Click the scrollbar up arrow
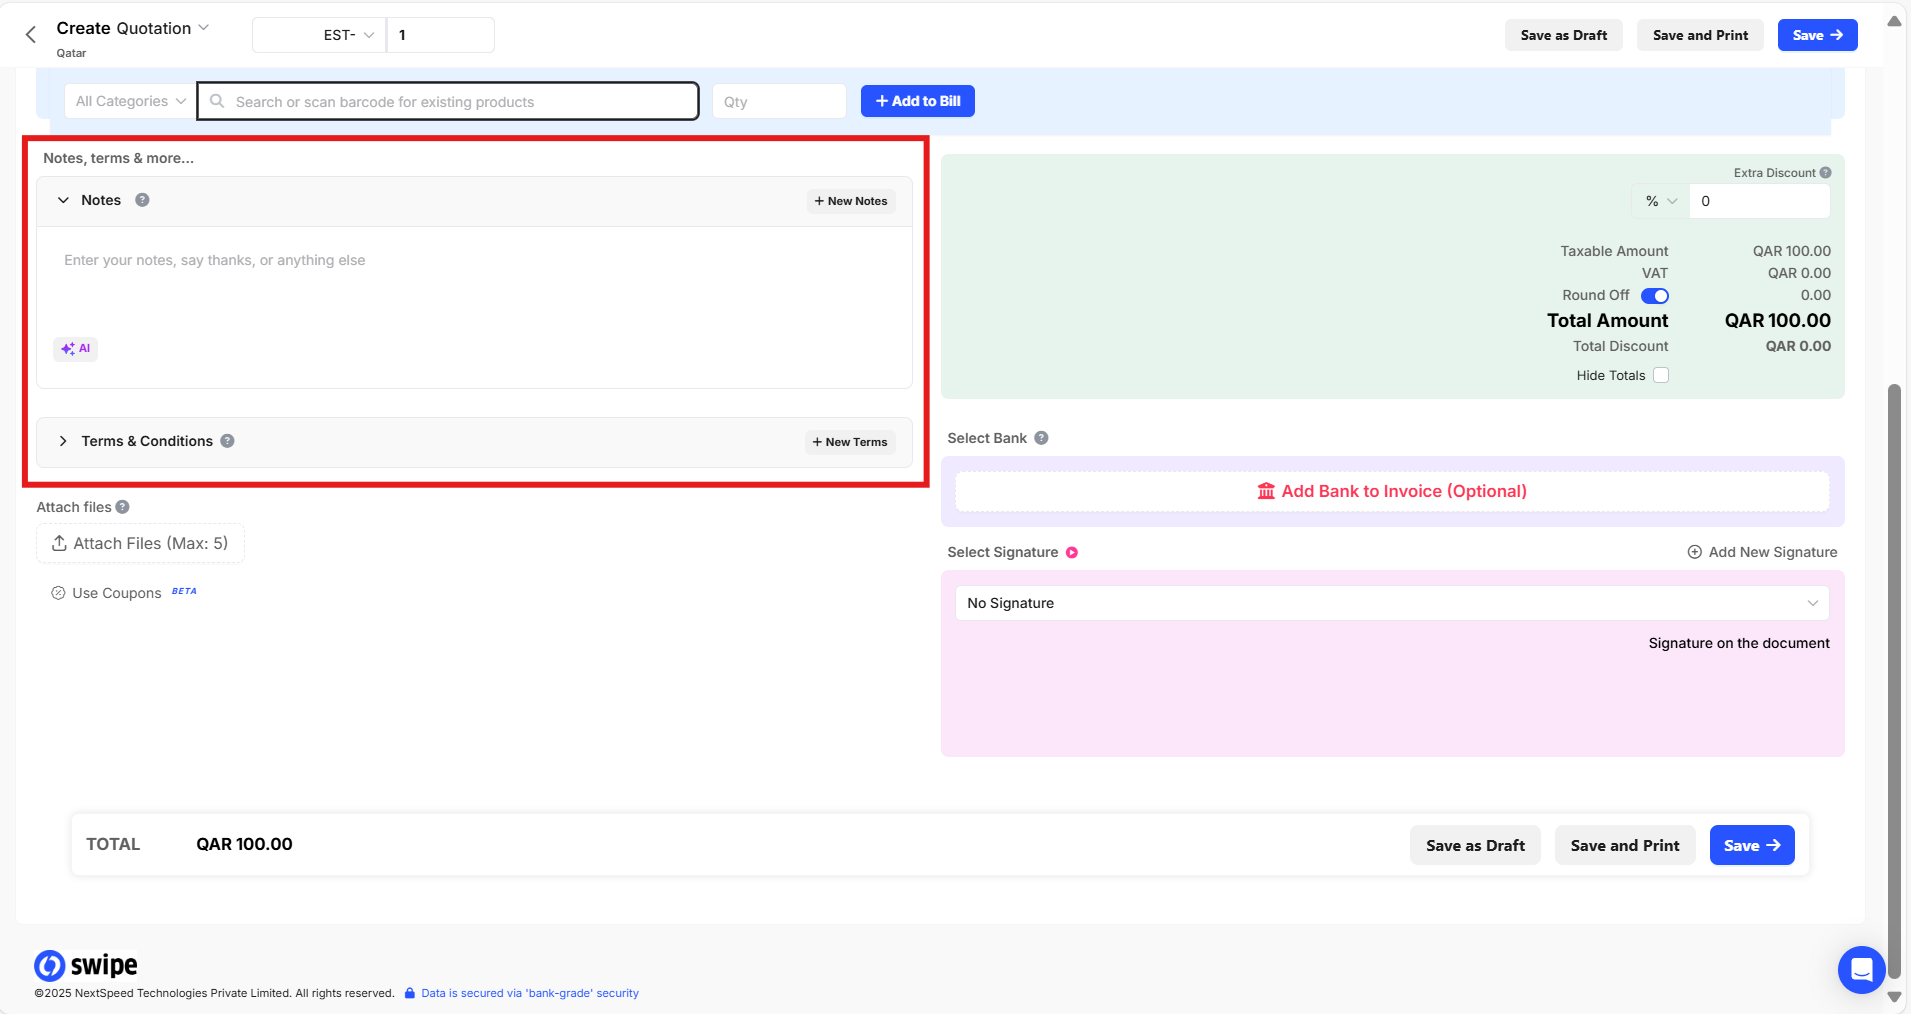This screenshot has width=1911, height=1014. pyautogui.click(x=1893, y=21)
